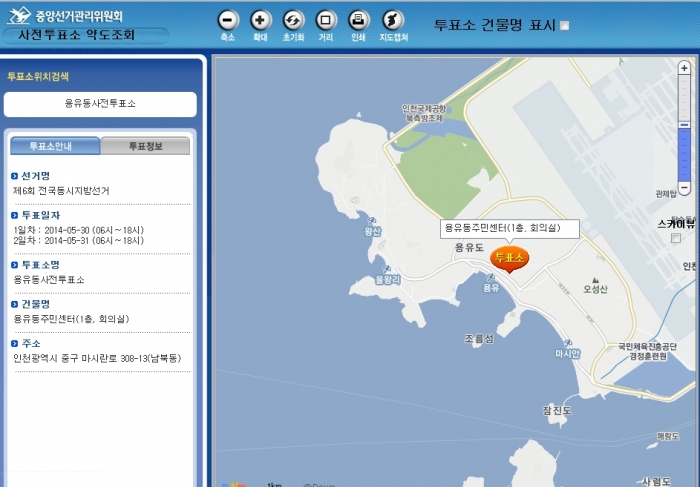This screenshot has width=700, height=487.
Task: Click the 용유동주민센터(1층, 회의실) map tooltip
Action: 510,229
